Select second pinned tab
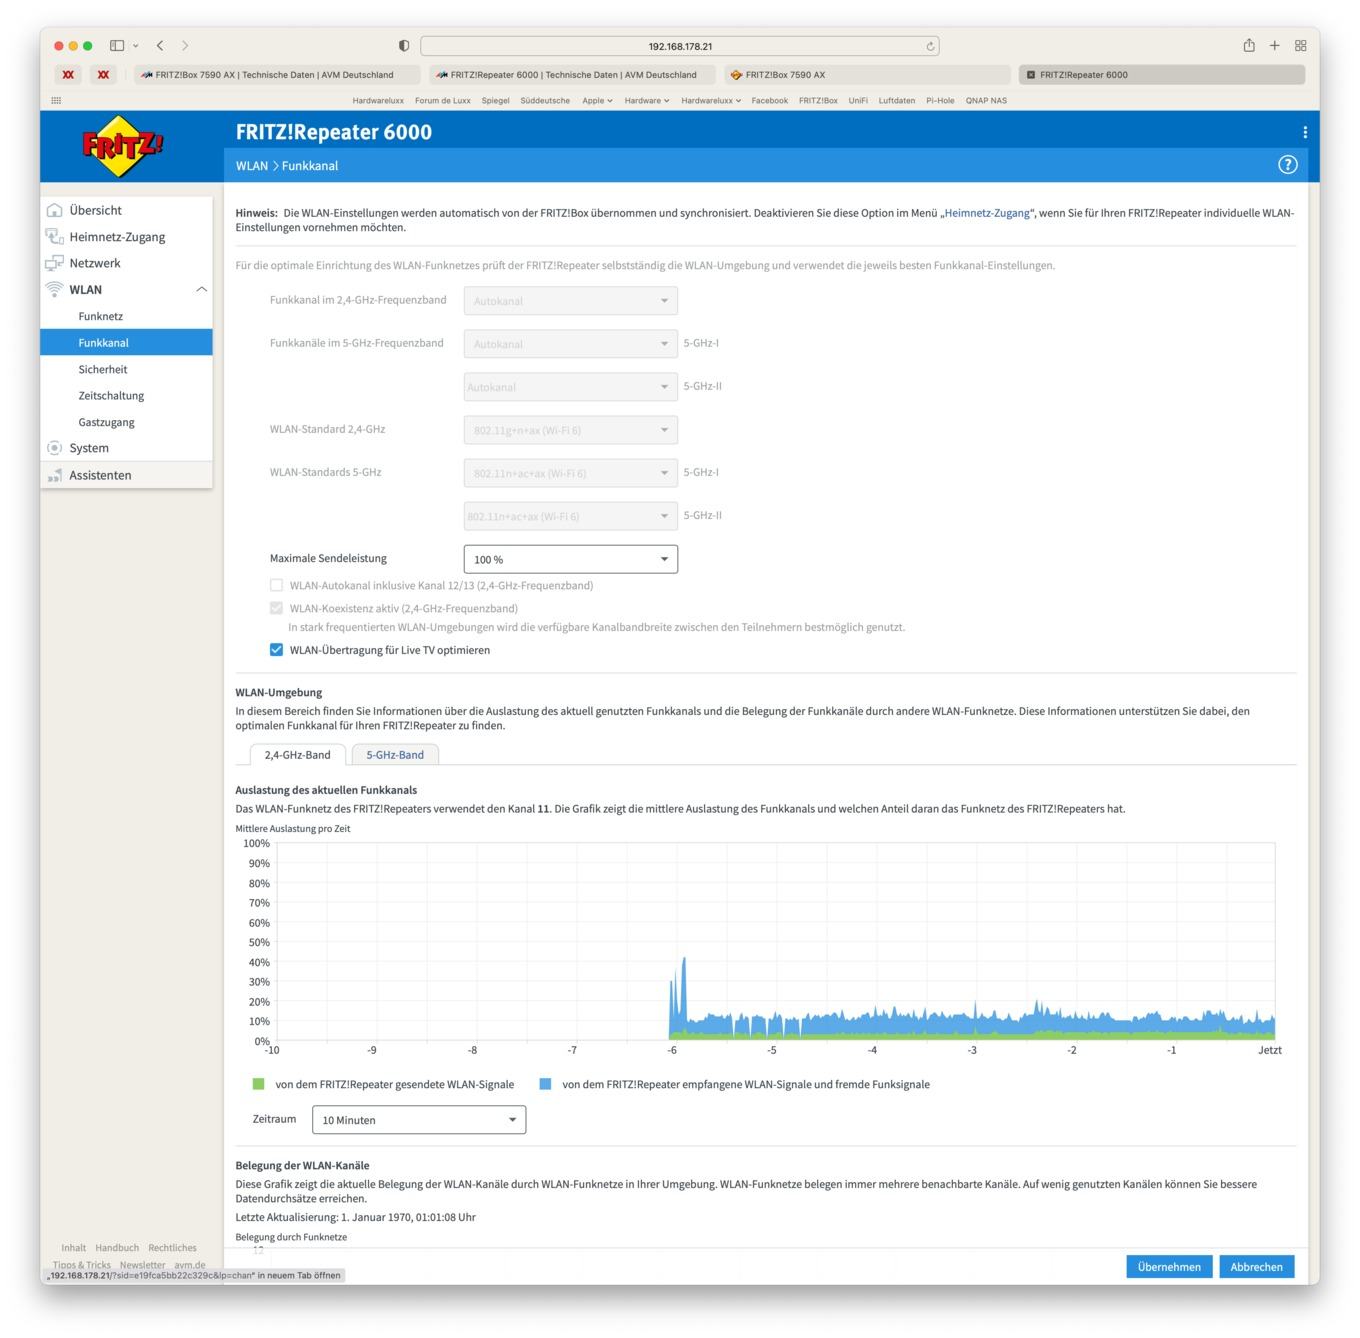1360x1338 pixels. 103,74
